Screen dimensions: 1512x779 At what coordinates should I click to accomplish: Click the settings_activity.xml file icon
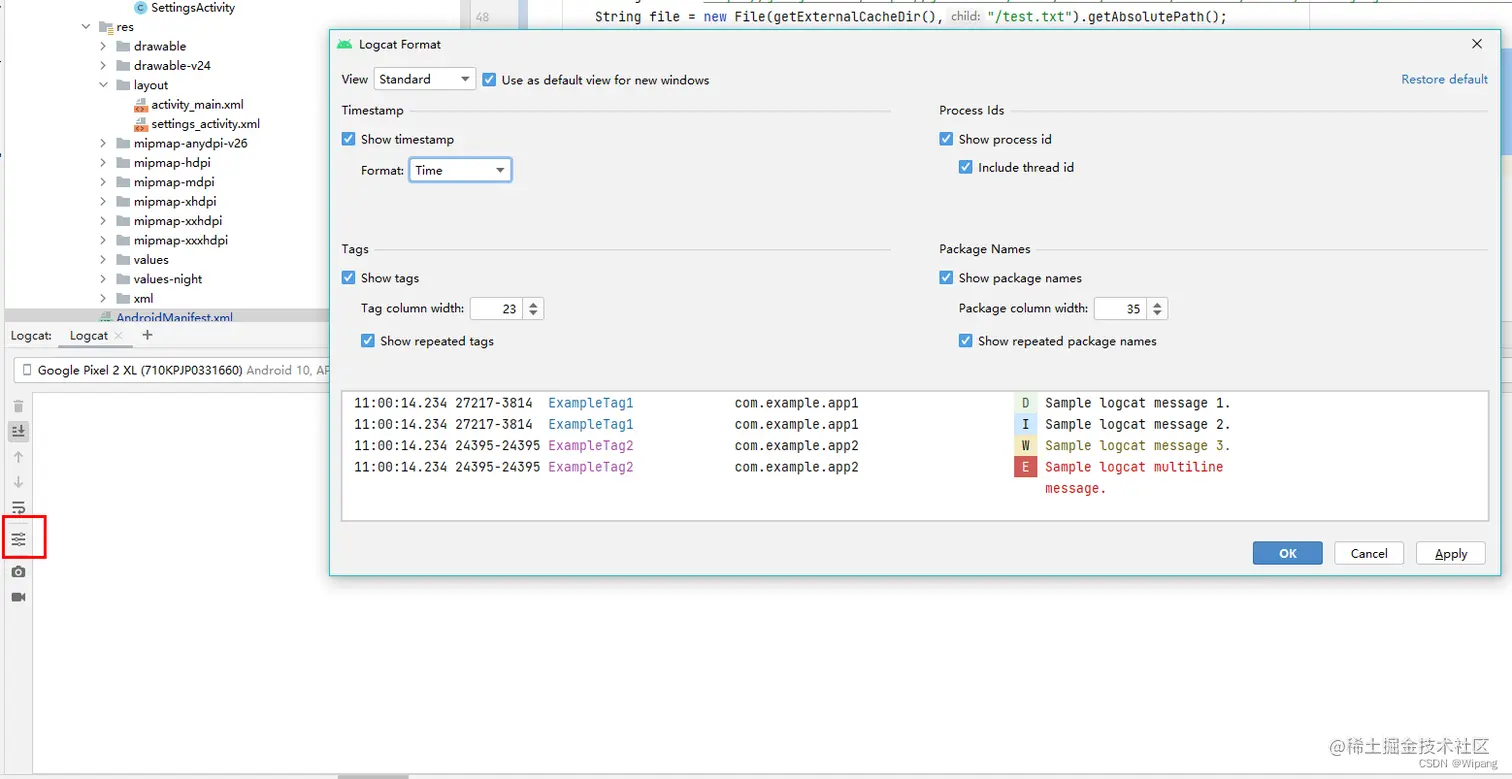[x=141, y=124]
